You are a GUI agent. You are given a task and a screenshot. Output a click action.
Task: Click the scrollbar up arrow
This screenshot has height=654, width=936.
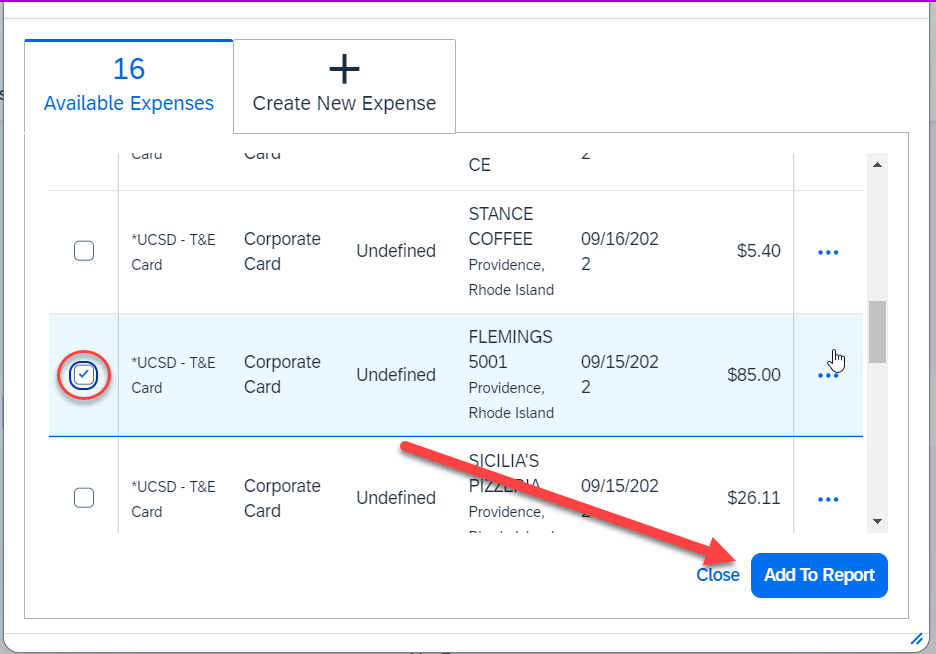click(x=878, y=164)
